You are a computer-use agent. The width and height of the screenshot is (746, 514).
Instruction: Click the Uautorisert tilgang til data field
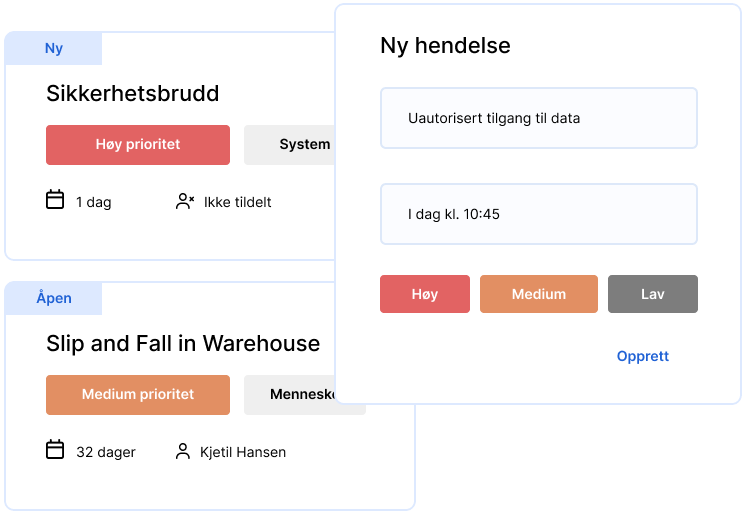[538, 118]
